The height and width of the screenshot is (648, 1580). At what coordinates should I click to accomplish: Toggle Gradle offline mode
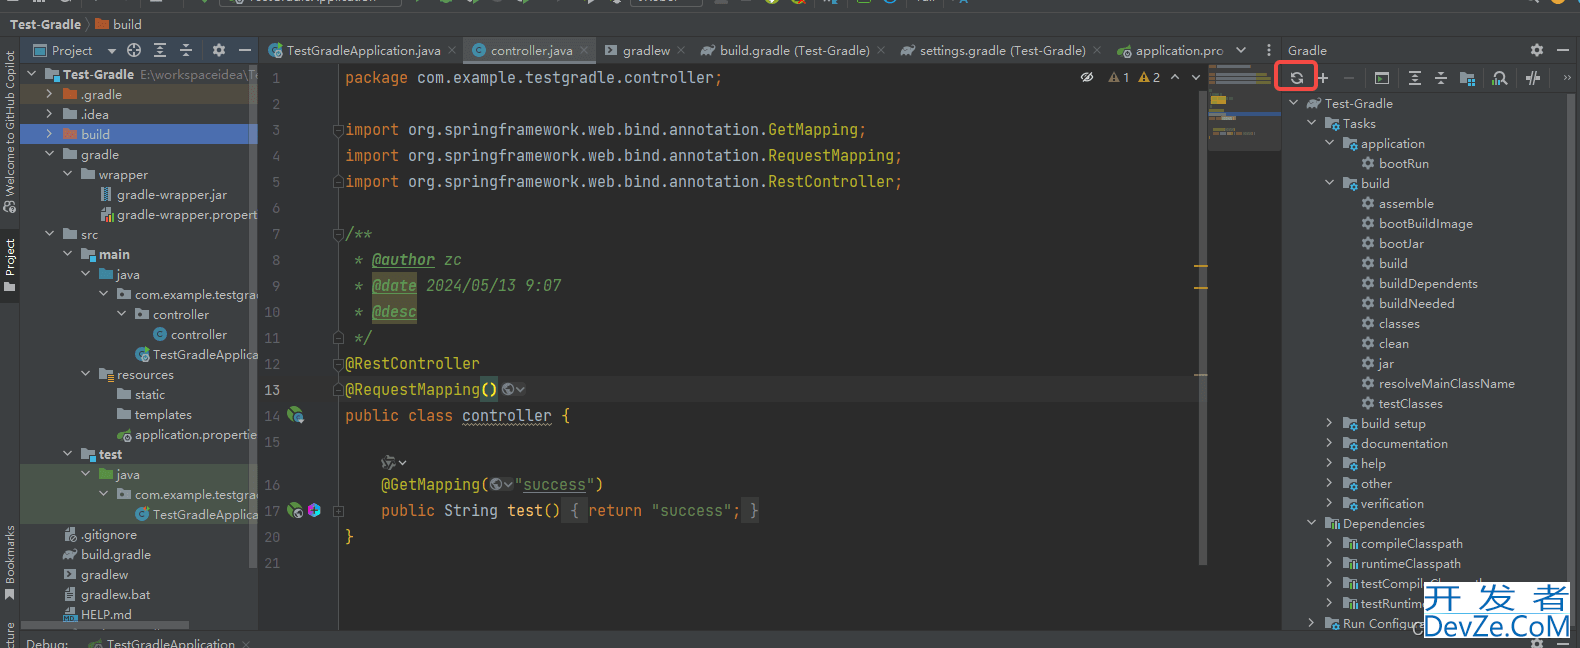(x=1533, y=78)
